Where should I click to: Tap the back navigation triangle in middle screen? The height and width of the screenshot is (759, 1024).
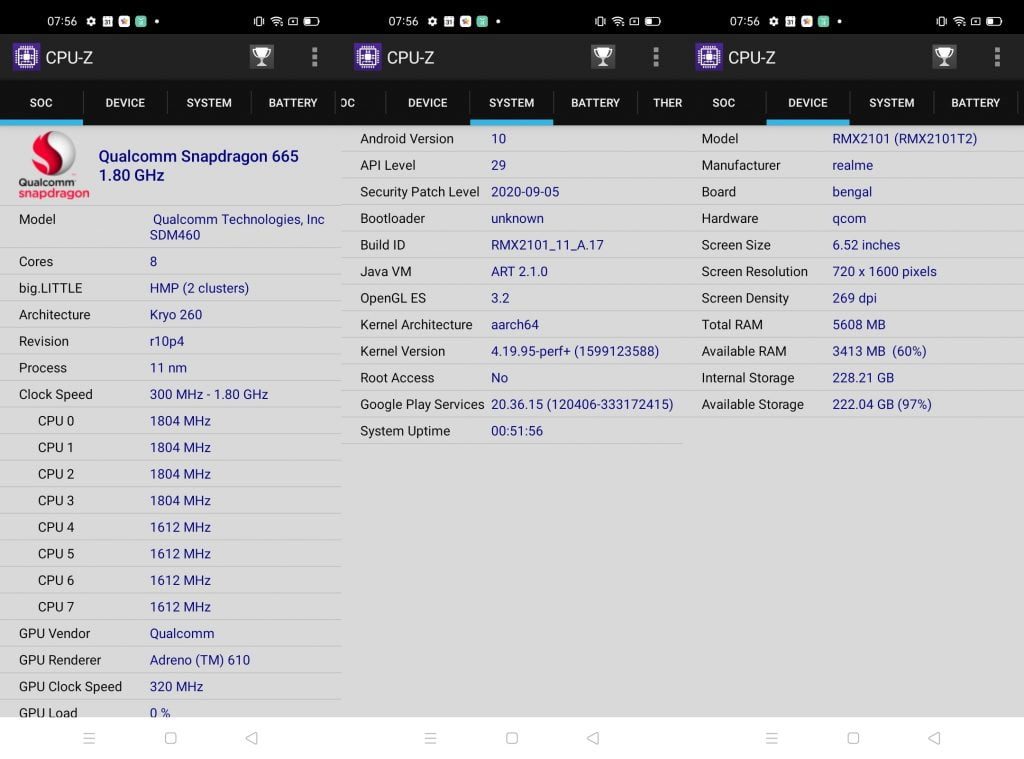pyautogui.click(x=593, y=737)
